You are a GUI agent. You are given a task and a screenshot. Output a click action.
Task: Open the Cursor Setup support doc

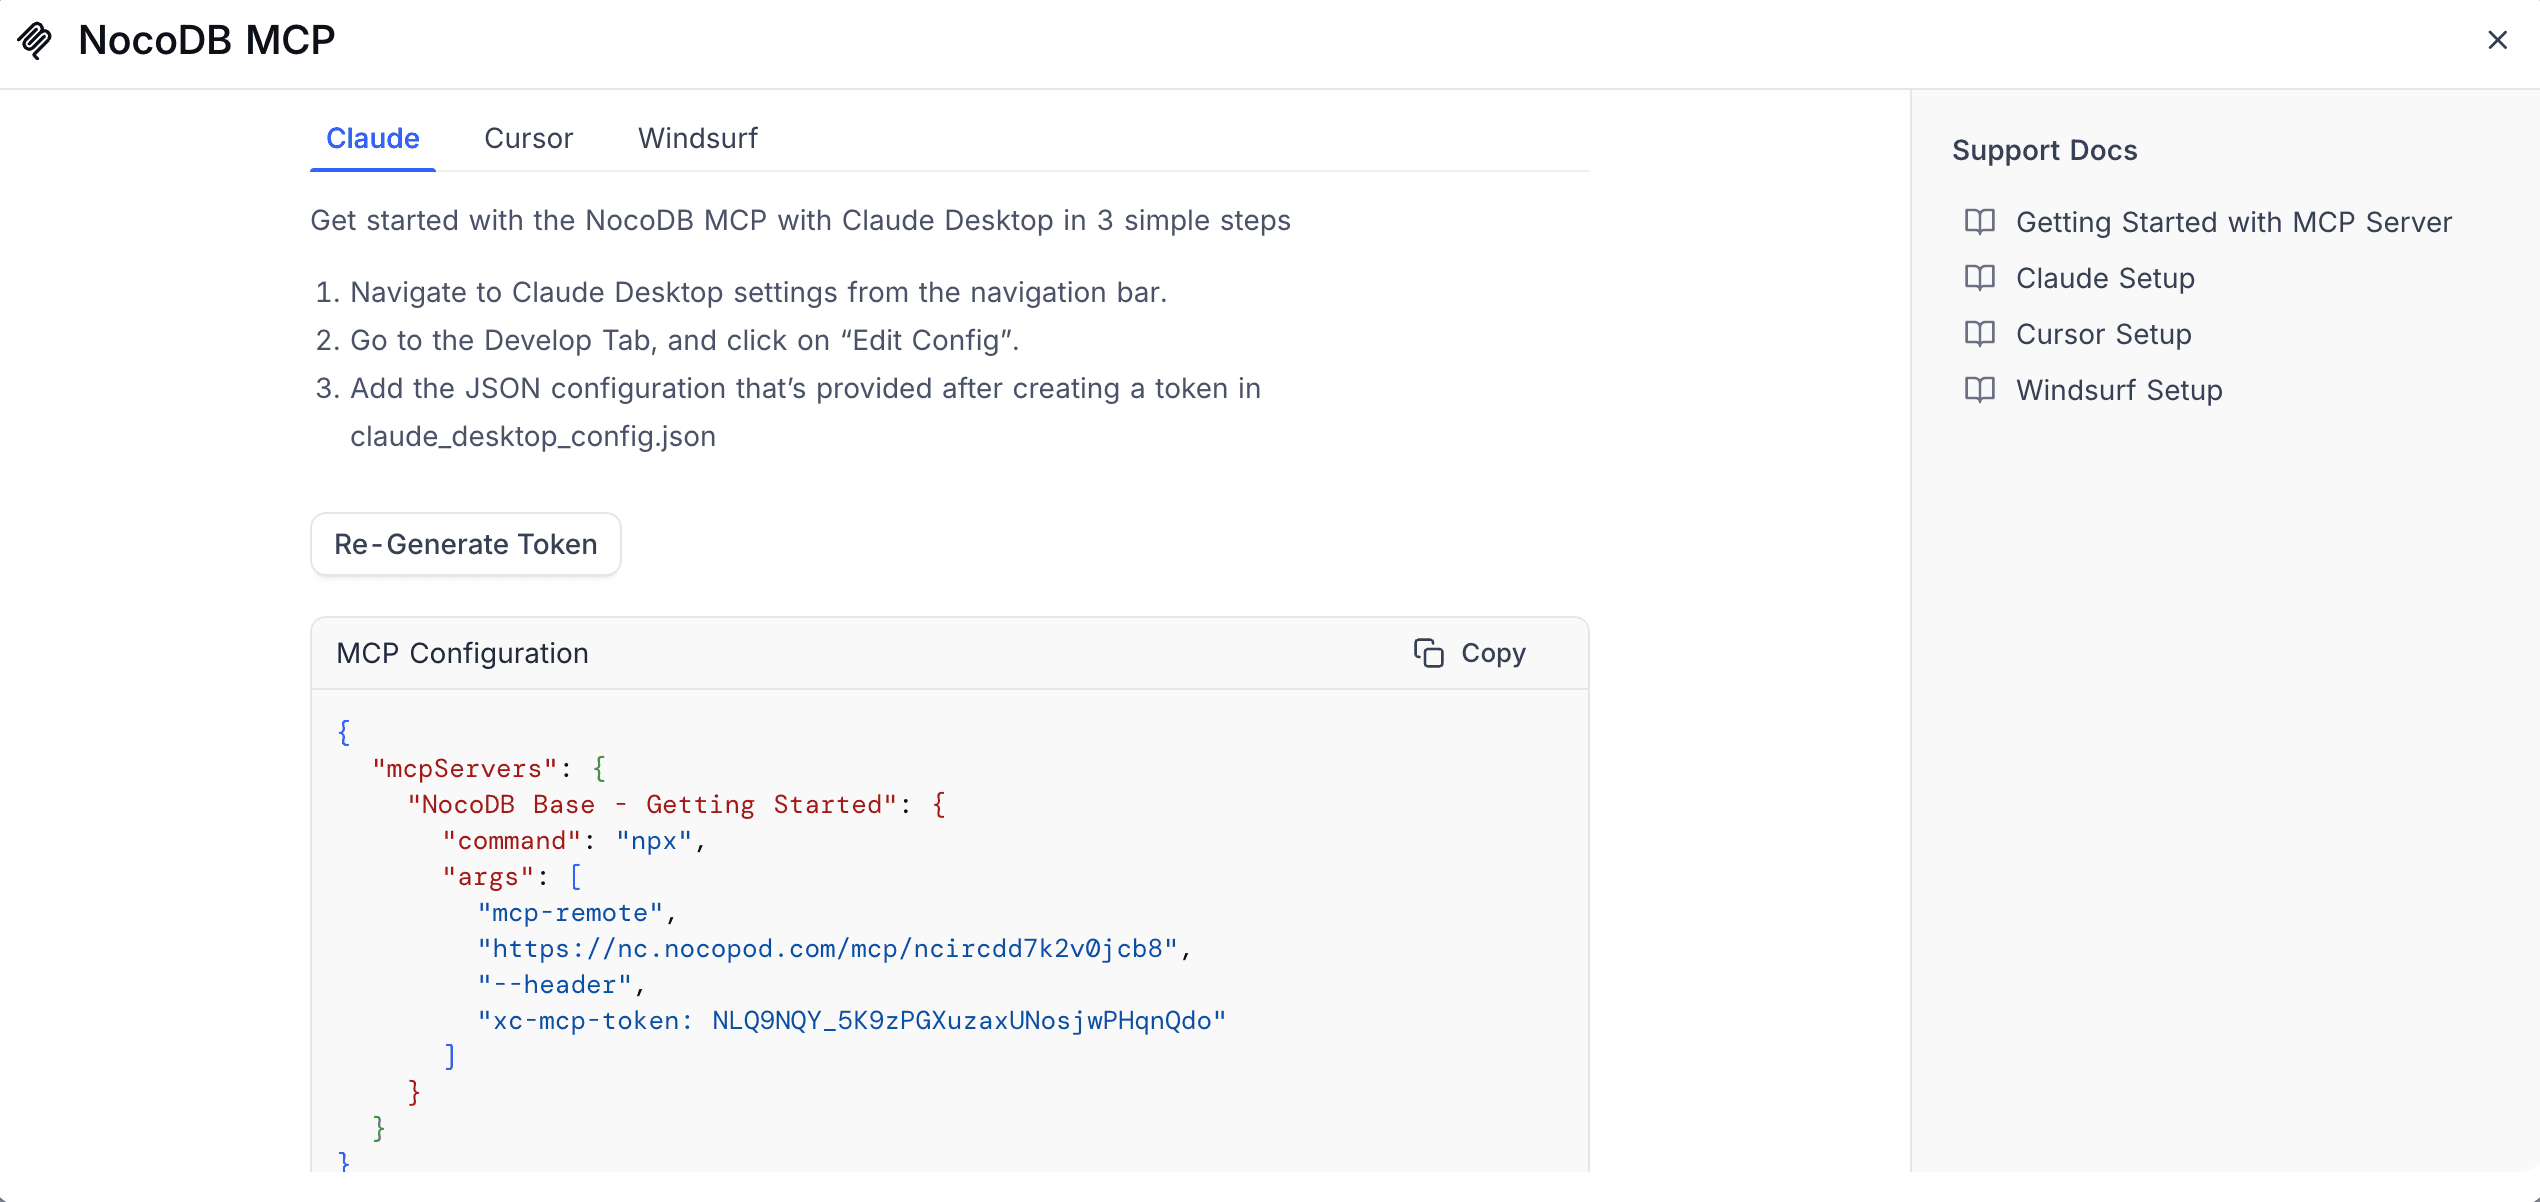(2103, 334)
